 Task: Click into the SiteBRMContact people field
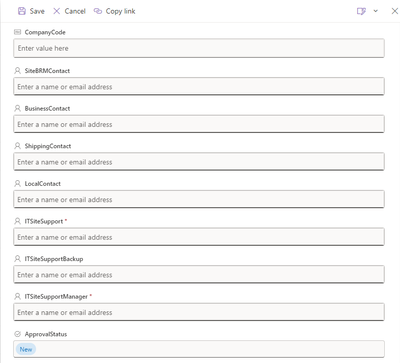(199, 87)
